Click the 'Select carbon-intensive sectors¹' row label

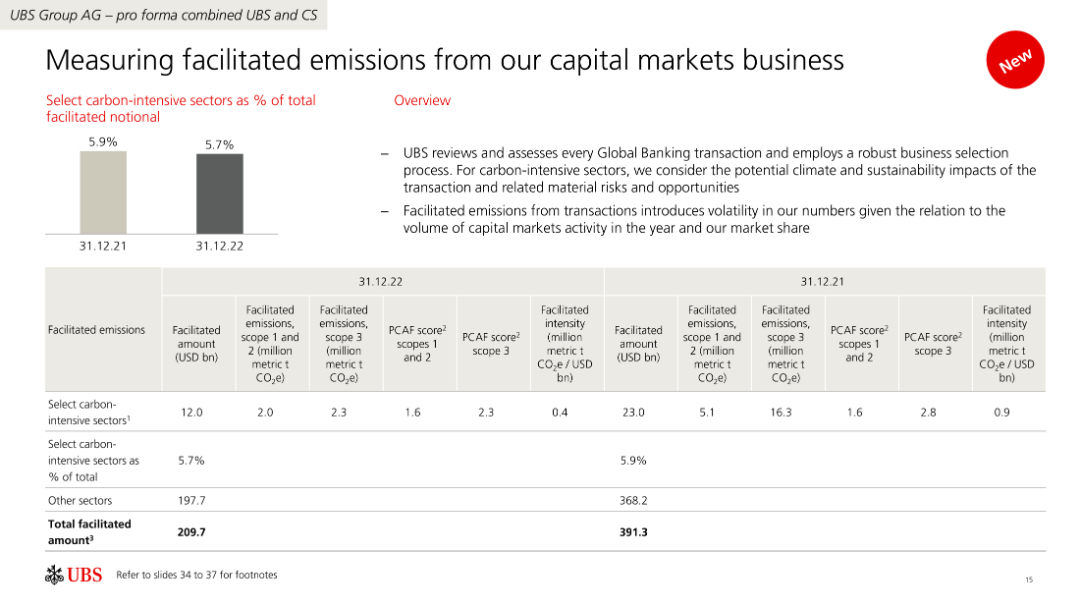click(x=90, y=412)
